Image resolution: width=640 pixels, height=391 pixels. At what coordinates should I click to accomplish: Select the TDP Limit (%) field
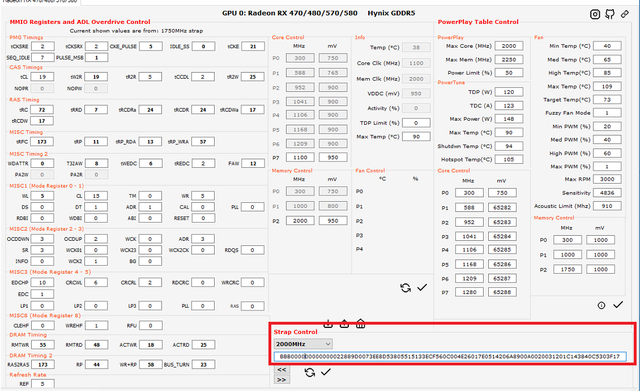pyautogui.click(x=416, y=123)
